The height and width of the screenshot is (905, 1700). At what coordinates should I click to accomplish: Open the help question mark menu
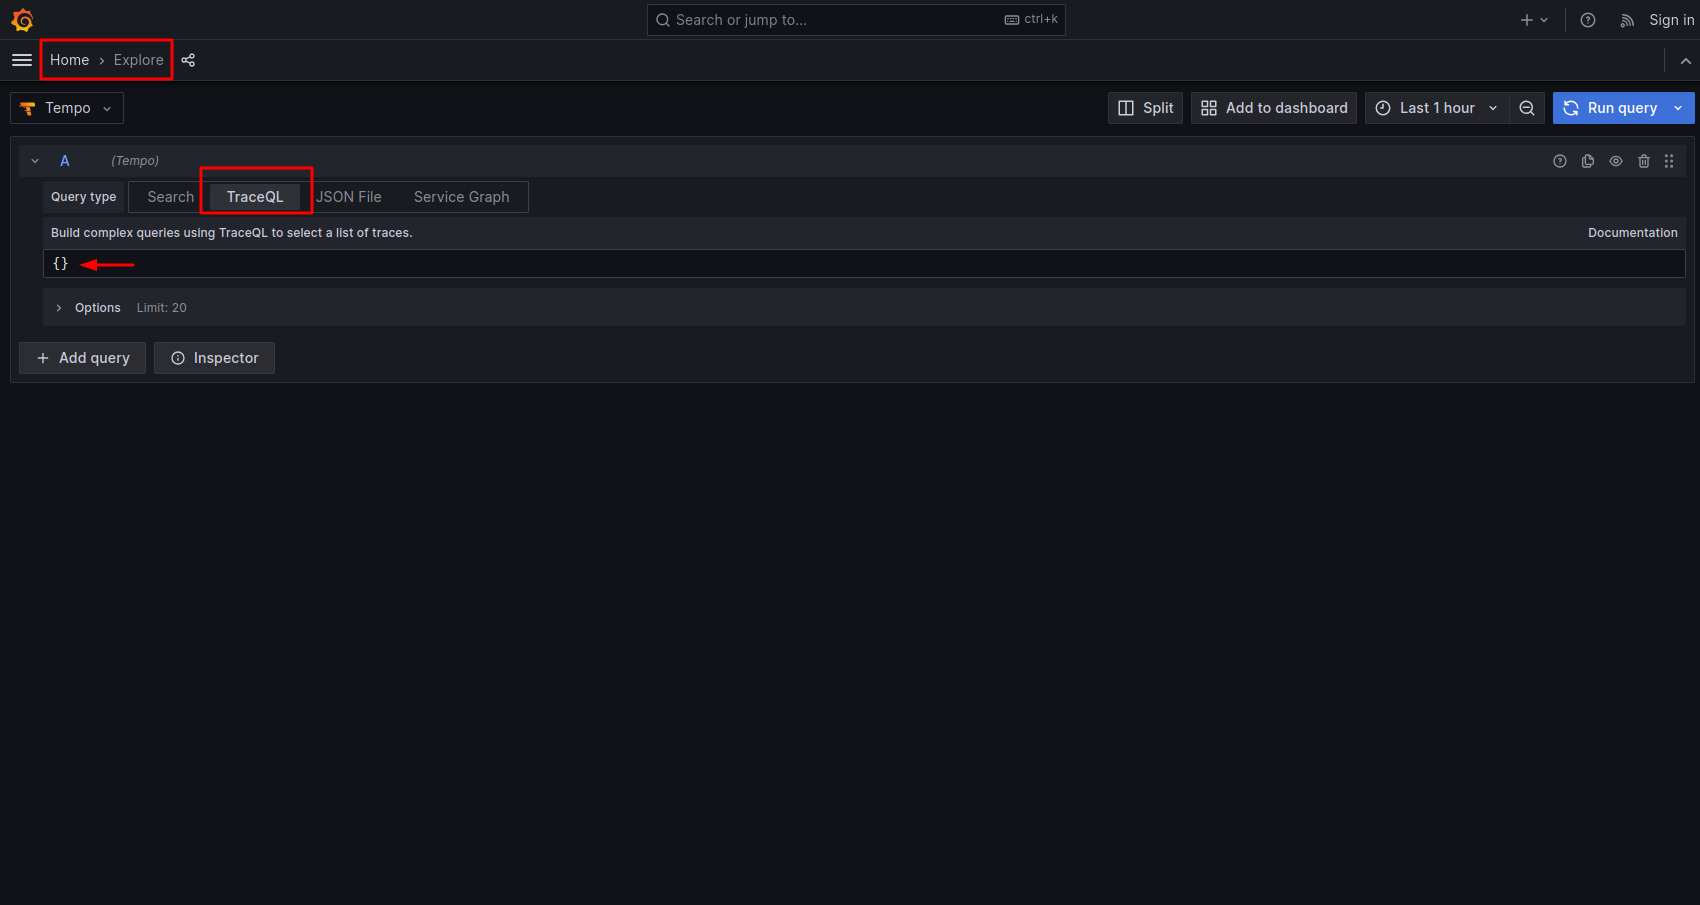coord(1588,20)
